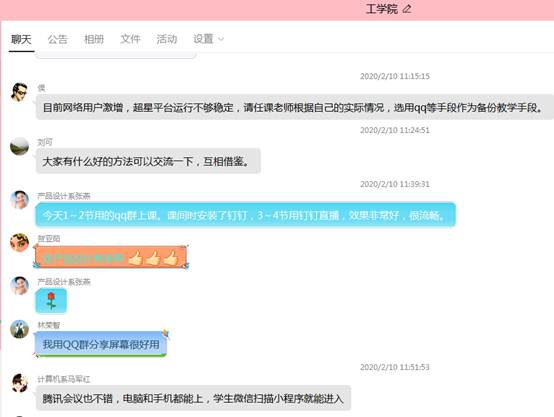Select the message about 超星平台运行不够稳定
This screenshot has height=417, width=554.
295,107
